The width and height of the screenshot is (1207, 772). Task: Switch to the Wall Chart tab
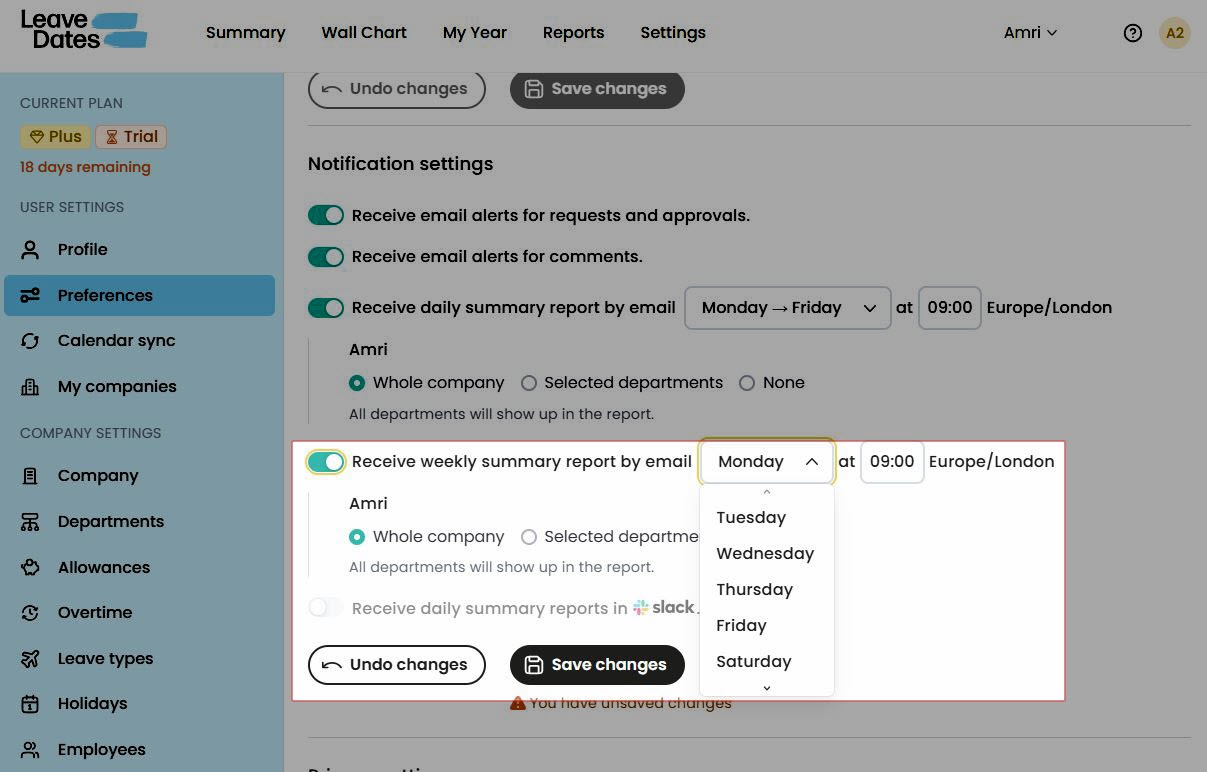[364, 33]
